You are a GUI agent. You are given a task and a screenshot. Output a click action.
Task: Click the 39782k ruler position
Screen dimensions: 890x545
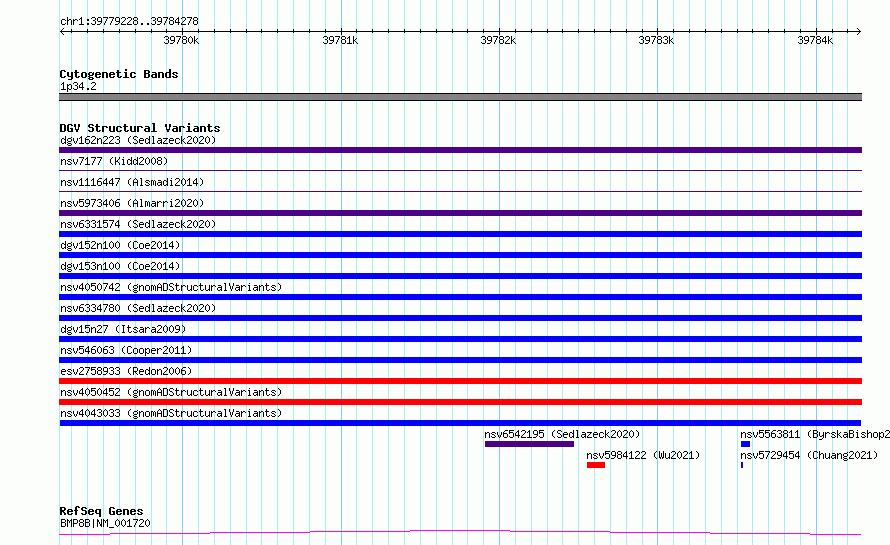(498, 40)
